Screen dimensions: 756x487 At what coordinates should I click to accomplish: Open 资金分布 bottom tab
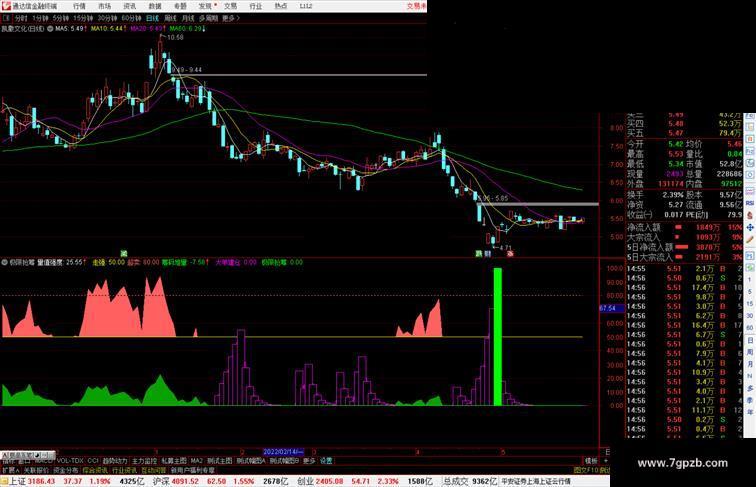66,470
